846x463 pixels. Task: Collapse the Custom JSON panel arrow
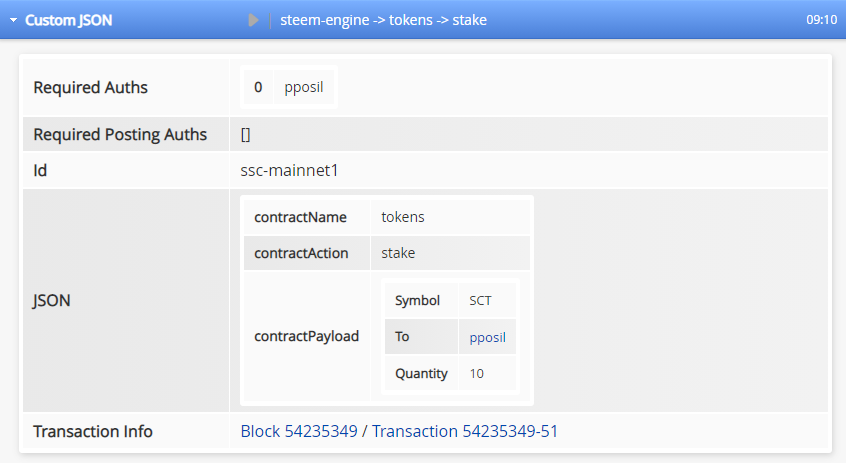pos(14,20)
